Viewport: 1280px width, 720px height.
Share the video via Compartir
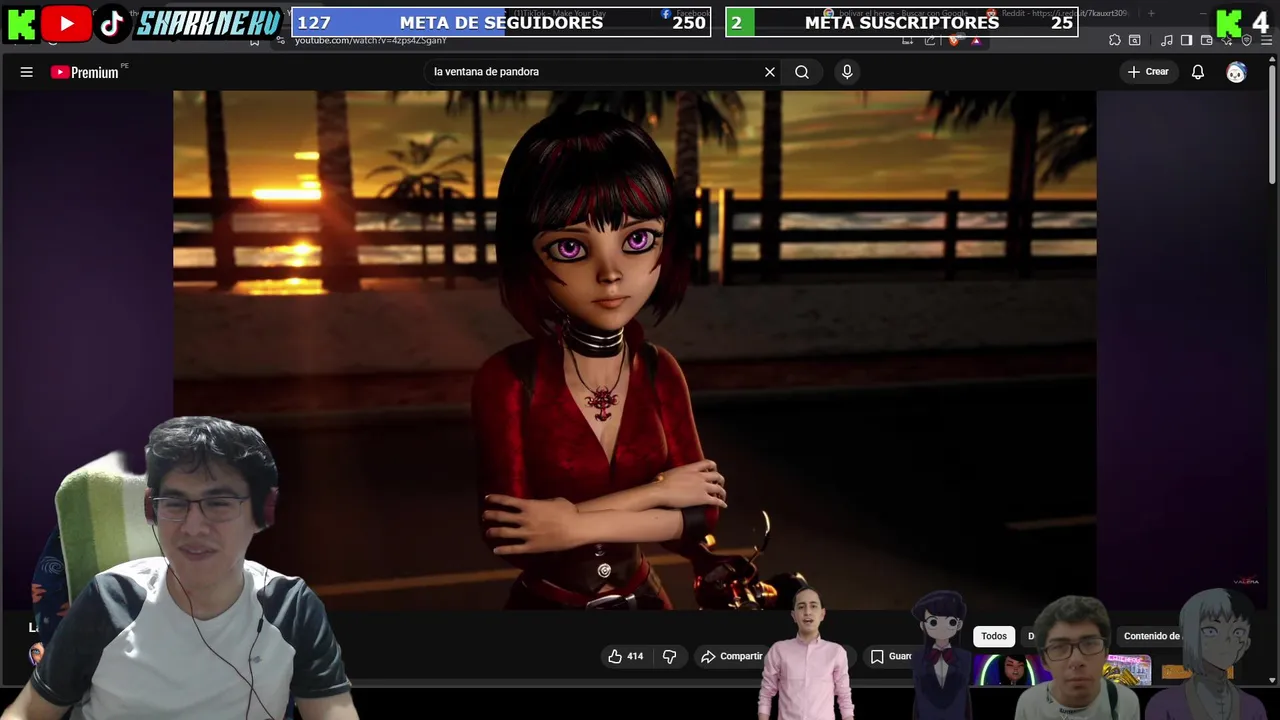point(731,656)
